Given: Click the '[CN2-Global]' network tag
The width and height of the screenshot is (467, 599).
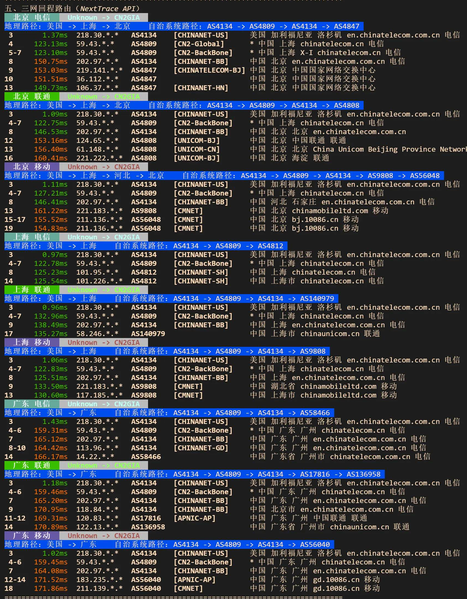Looking at the screenshot, I should coord(199,44).
